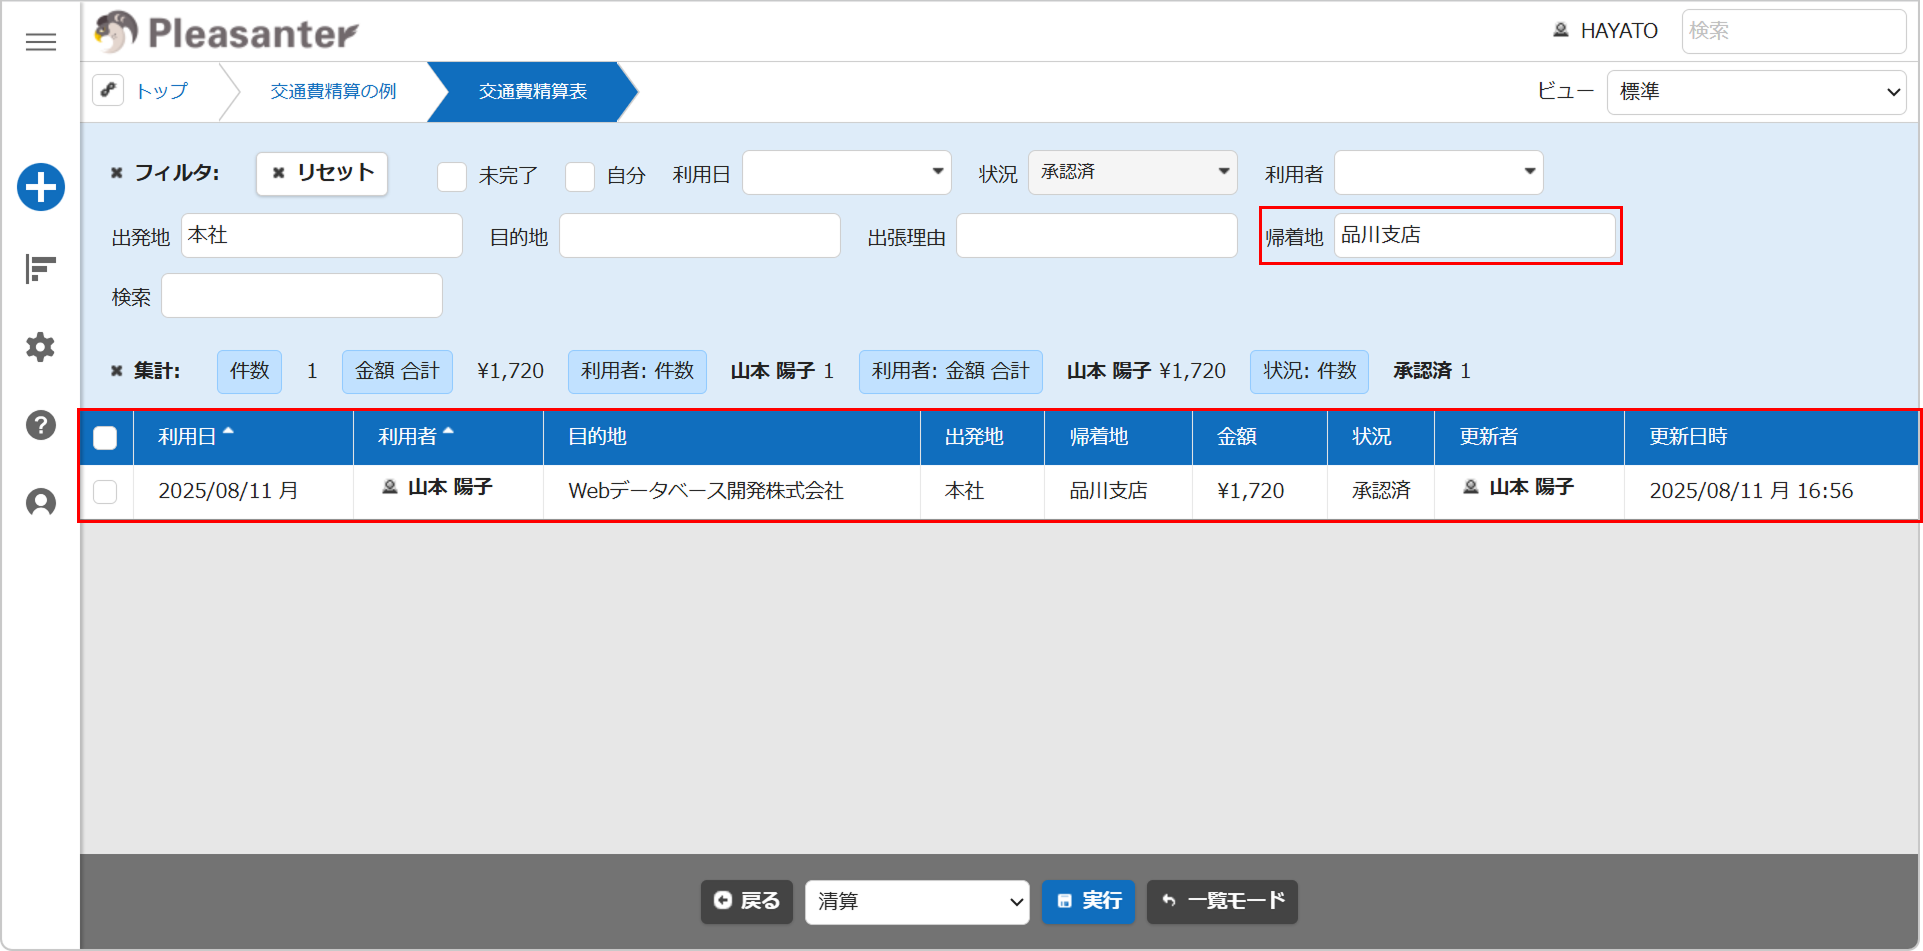Toggle the 未完了 filter checkbox
This screenshot has width=1923, height=951.
click(452, 176)
